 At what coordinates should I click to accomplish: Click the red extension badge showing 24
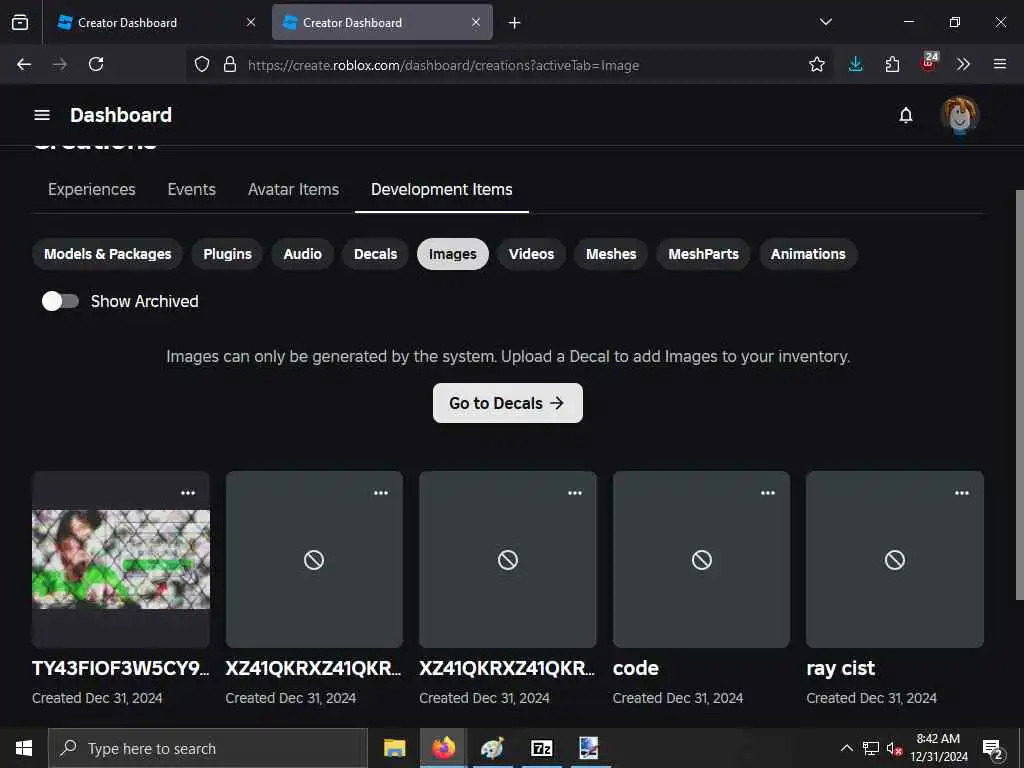point(929,62)
